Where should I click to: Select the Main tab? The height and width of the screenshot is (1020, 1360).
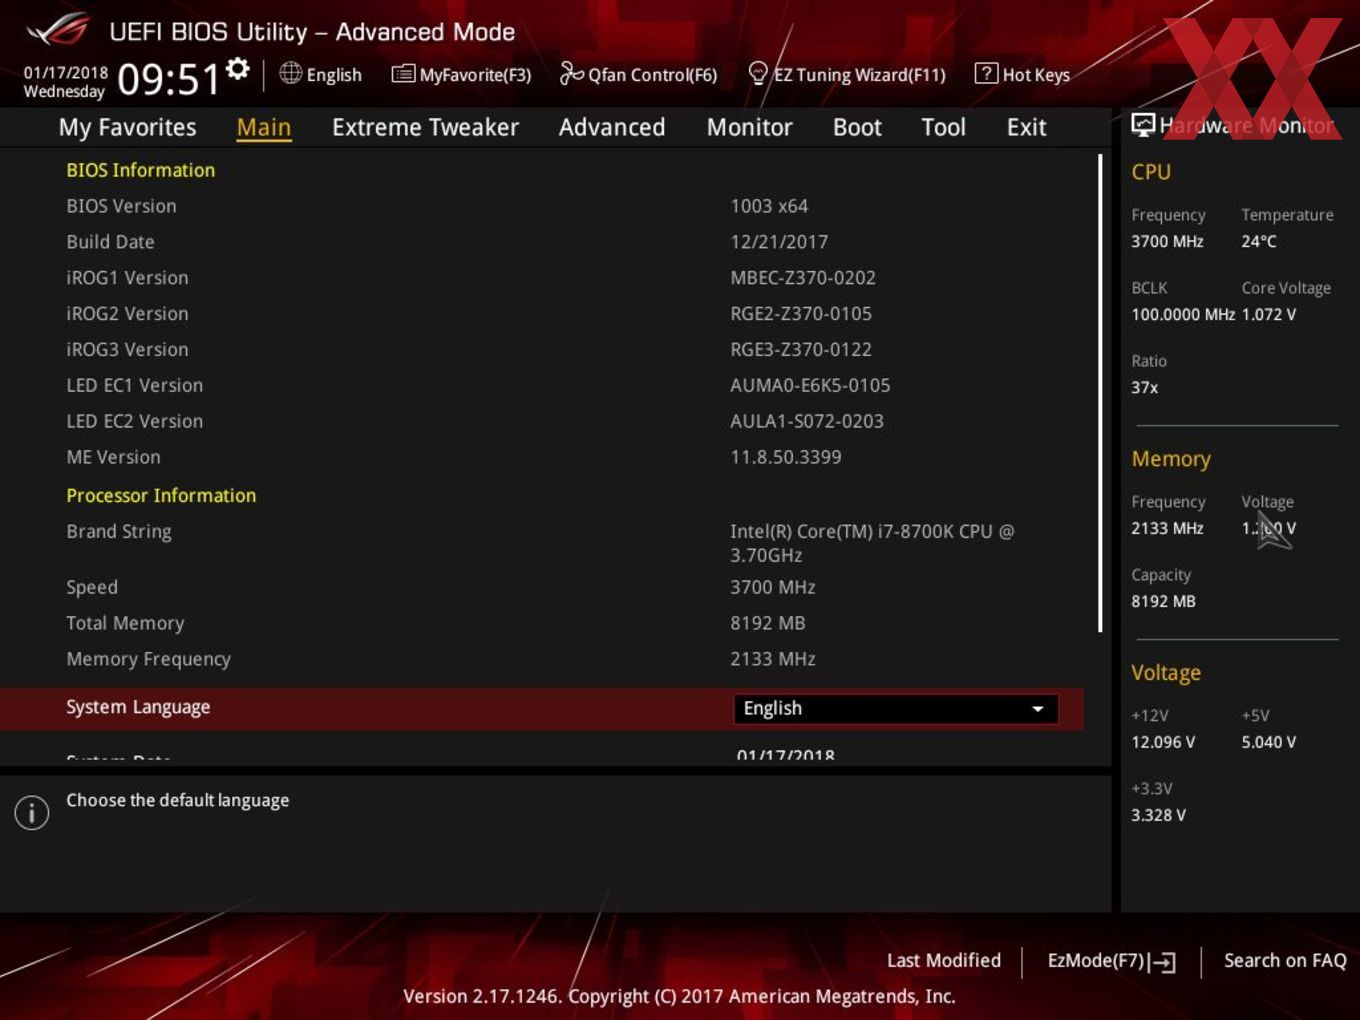(264, 127)
